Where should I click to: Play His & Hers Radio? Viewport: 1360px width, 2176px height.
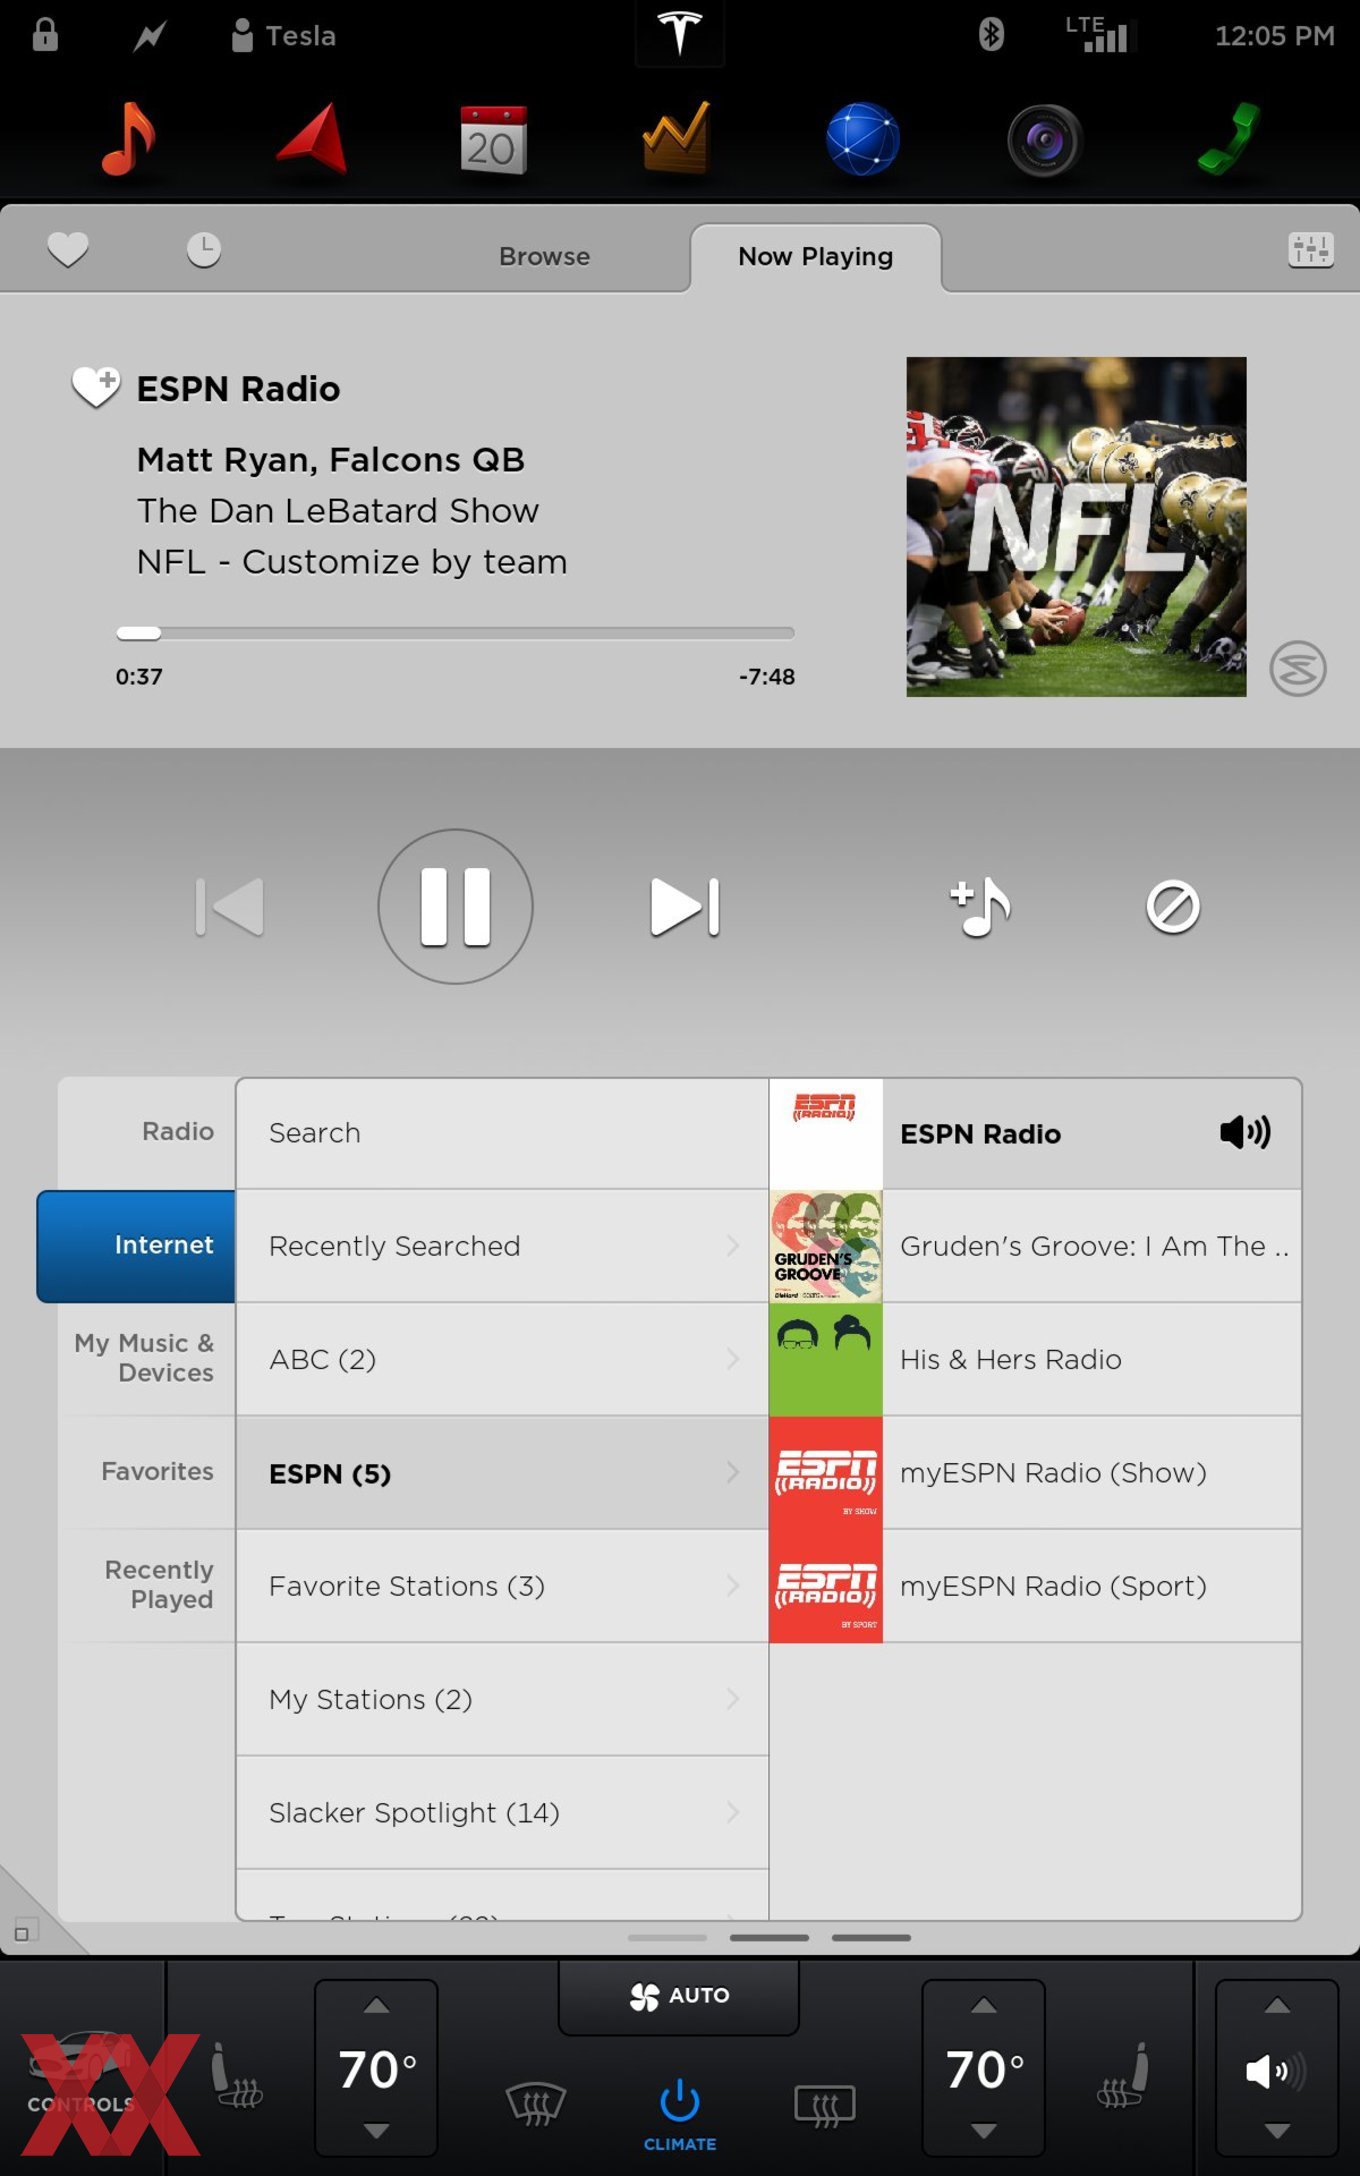pyautogui.click(x=1035, y=1359)
